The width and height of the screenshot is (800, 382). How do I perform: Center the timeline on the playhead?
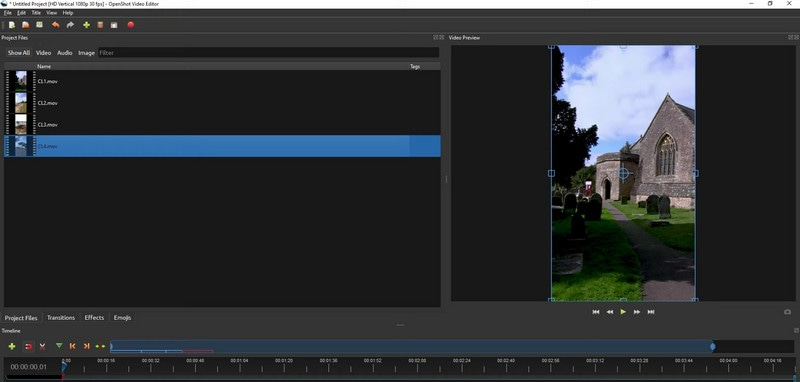pos(100,346)
